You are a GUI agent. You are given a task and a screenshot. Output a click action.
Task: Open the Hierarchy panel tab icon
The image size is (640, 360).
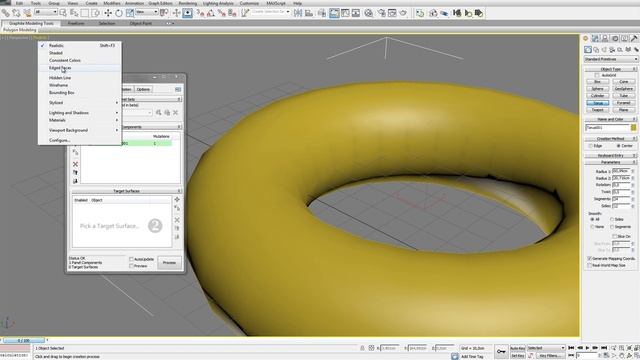coord(605,38)
